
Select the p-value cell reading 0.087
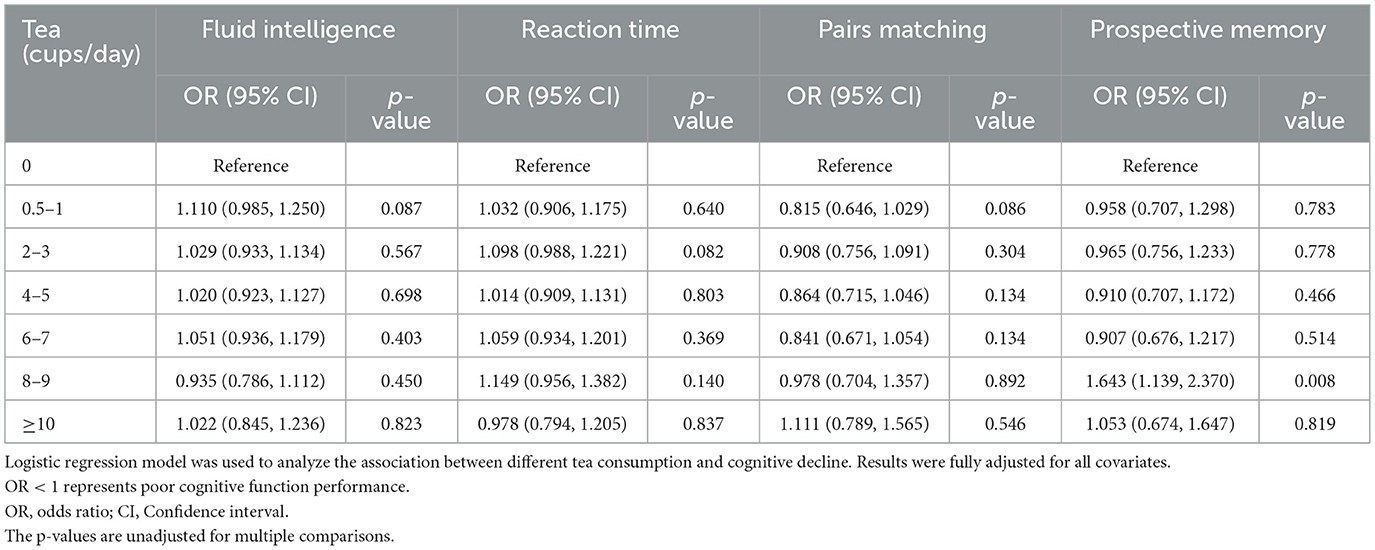point(402,211)
